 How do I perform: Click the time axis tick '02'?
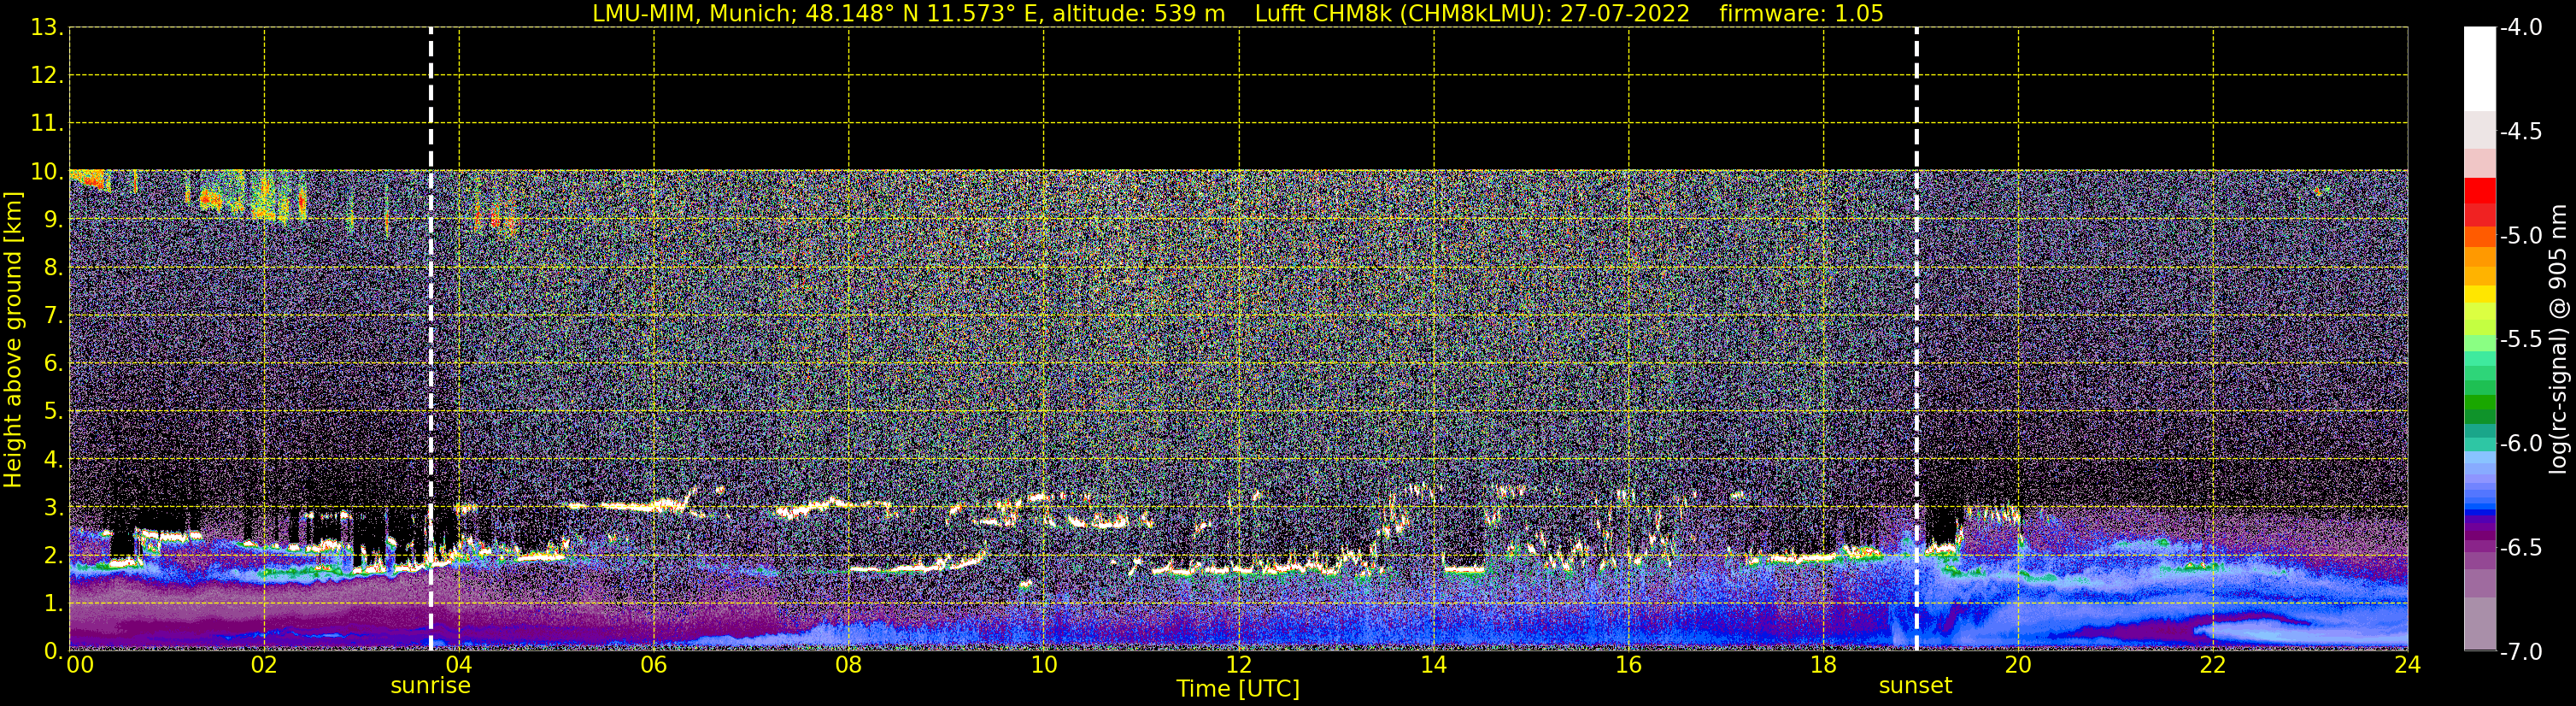coord(264,665)
